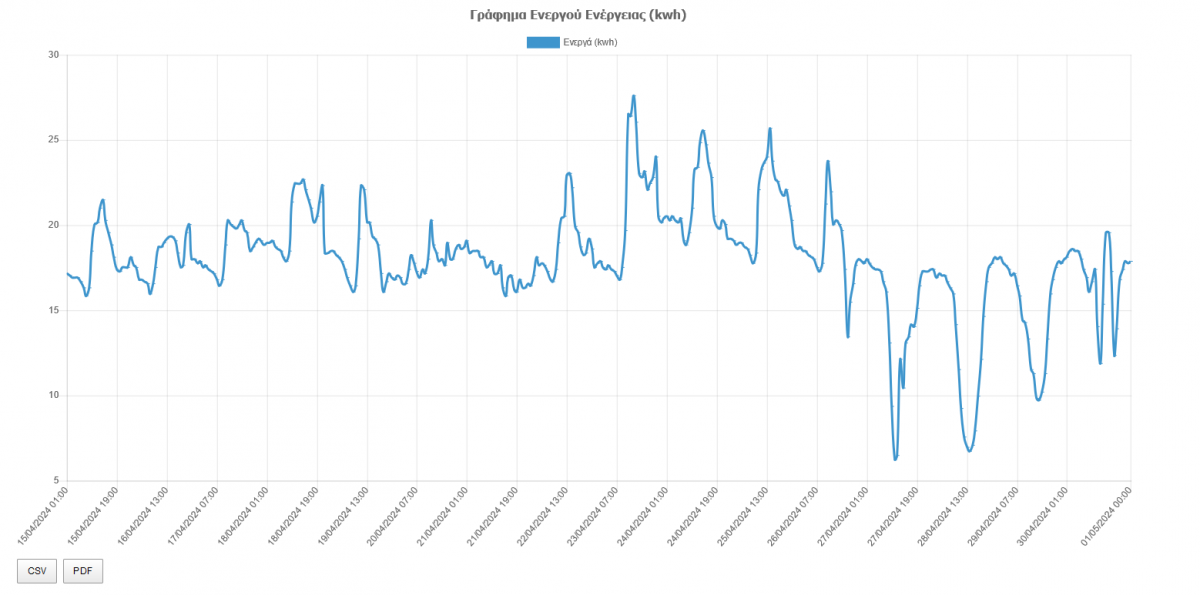Click the x-axis label 01/05/2024 00:00

[x=1108, y=515]
